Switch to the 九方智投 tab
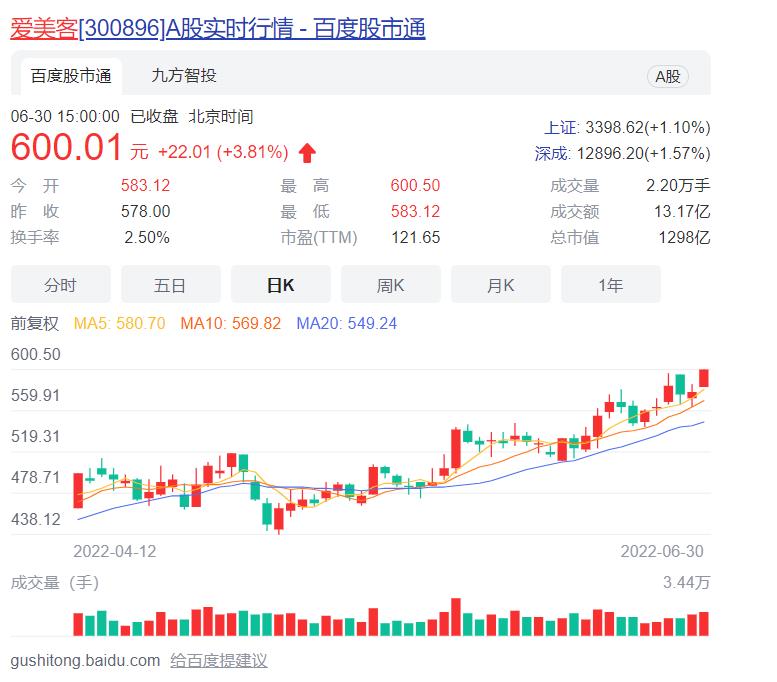This screenshot has width=777, height=682. click(x=184, y=76)
